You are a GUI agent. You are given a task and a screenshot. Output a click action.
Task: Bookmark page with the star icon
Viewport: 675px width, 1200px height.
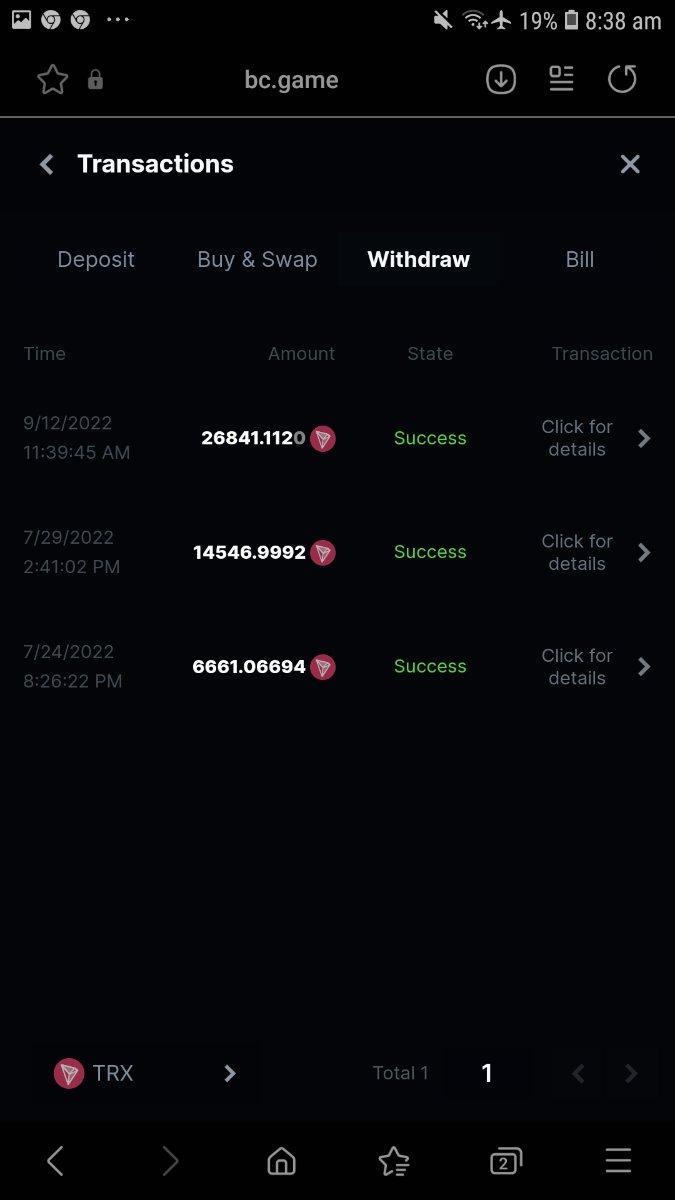click(x=52, y=80)
